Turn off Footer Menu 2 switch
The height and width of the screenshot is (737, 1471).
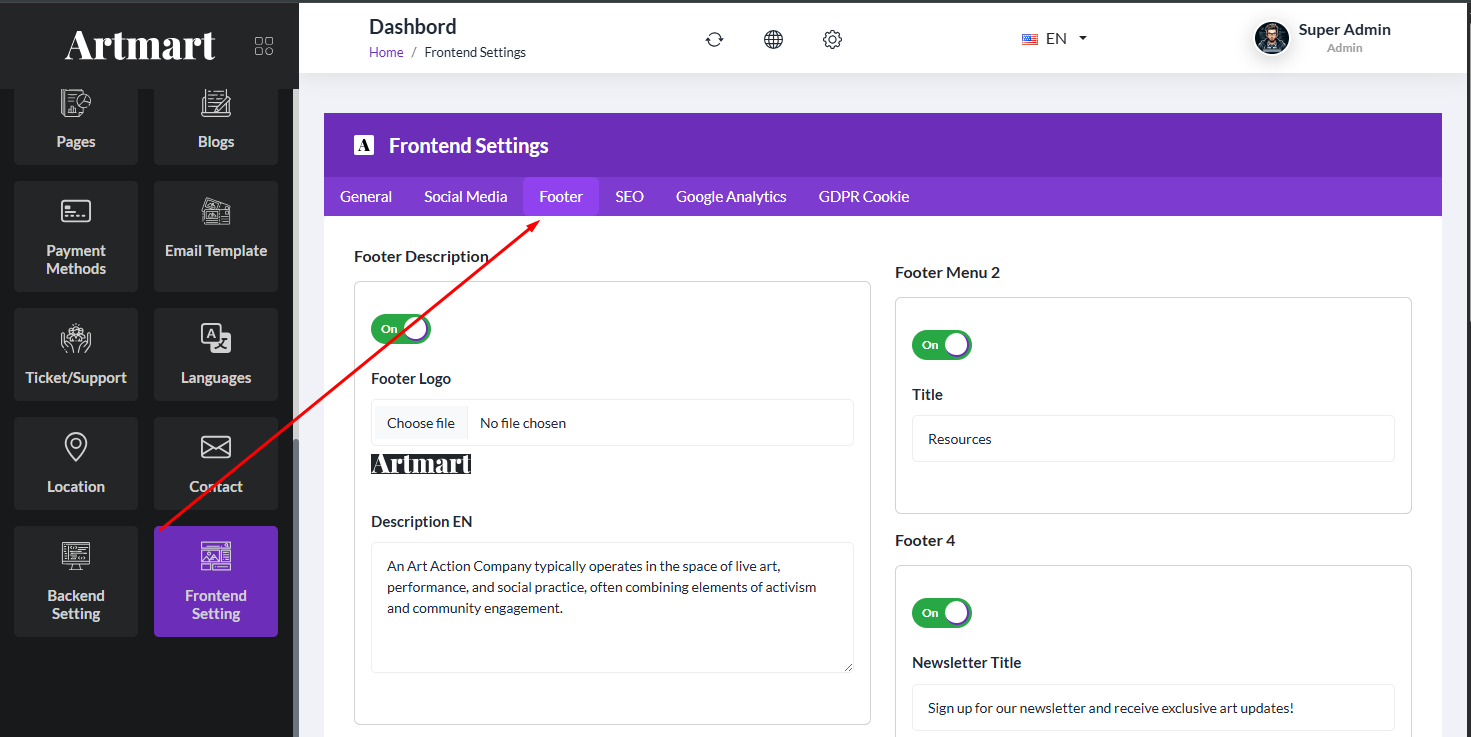(942, 345)
